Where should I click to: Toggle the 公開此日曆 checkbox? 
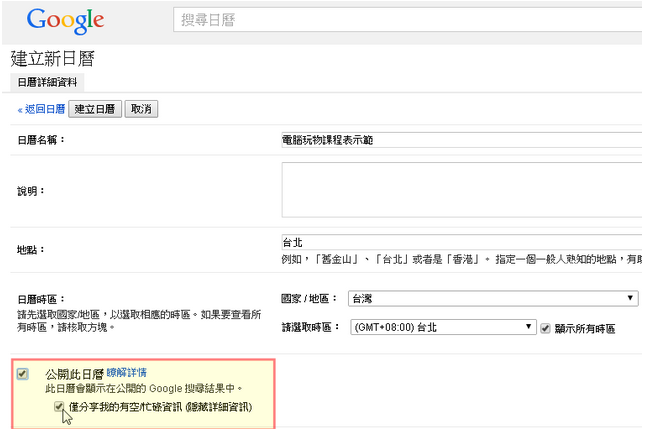click(23, 374)
